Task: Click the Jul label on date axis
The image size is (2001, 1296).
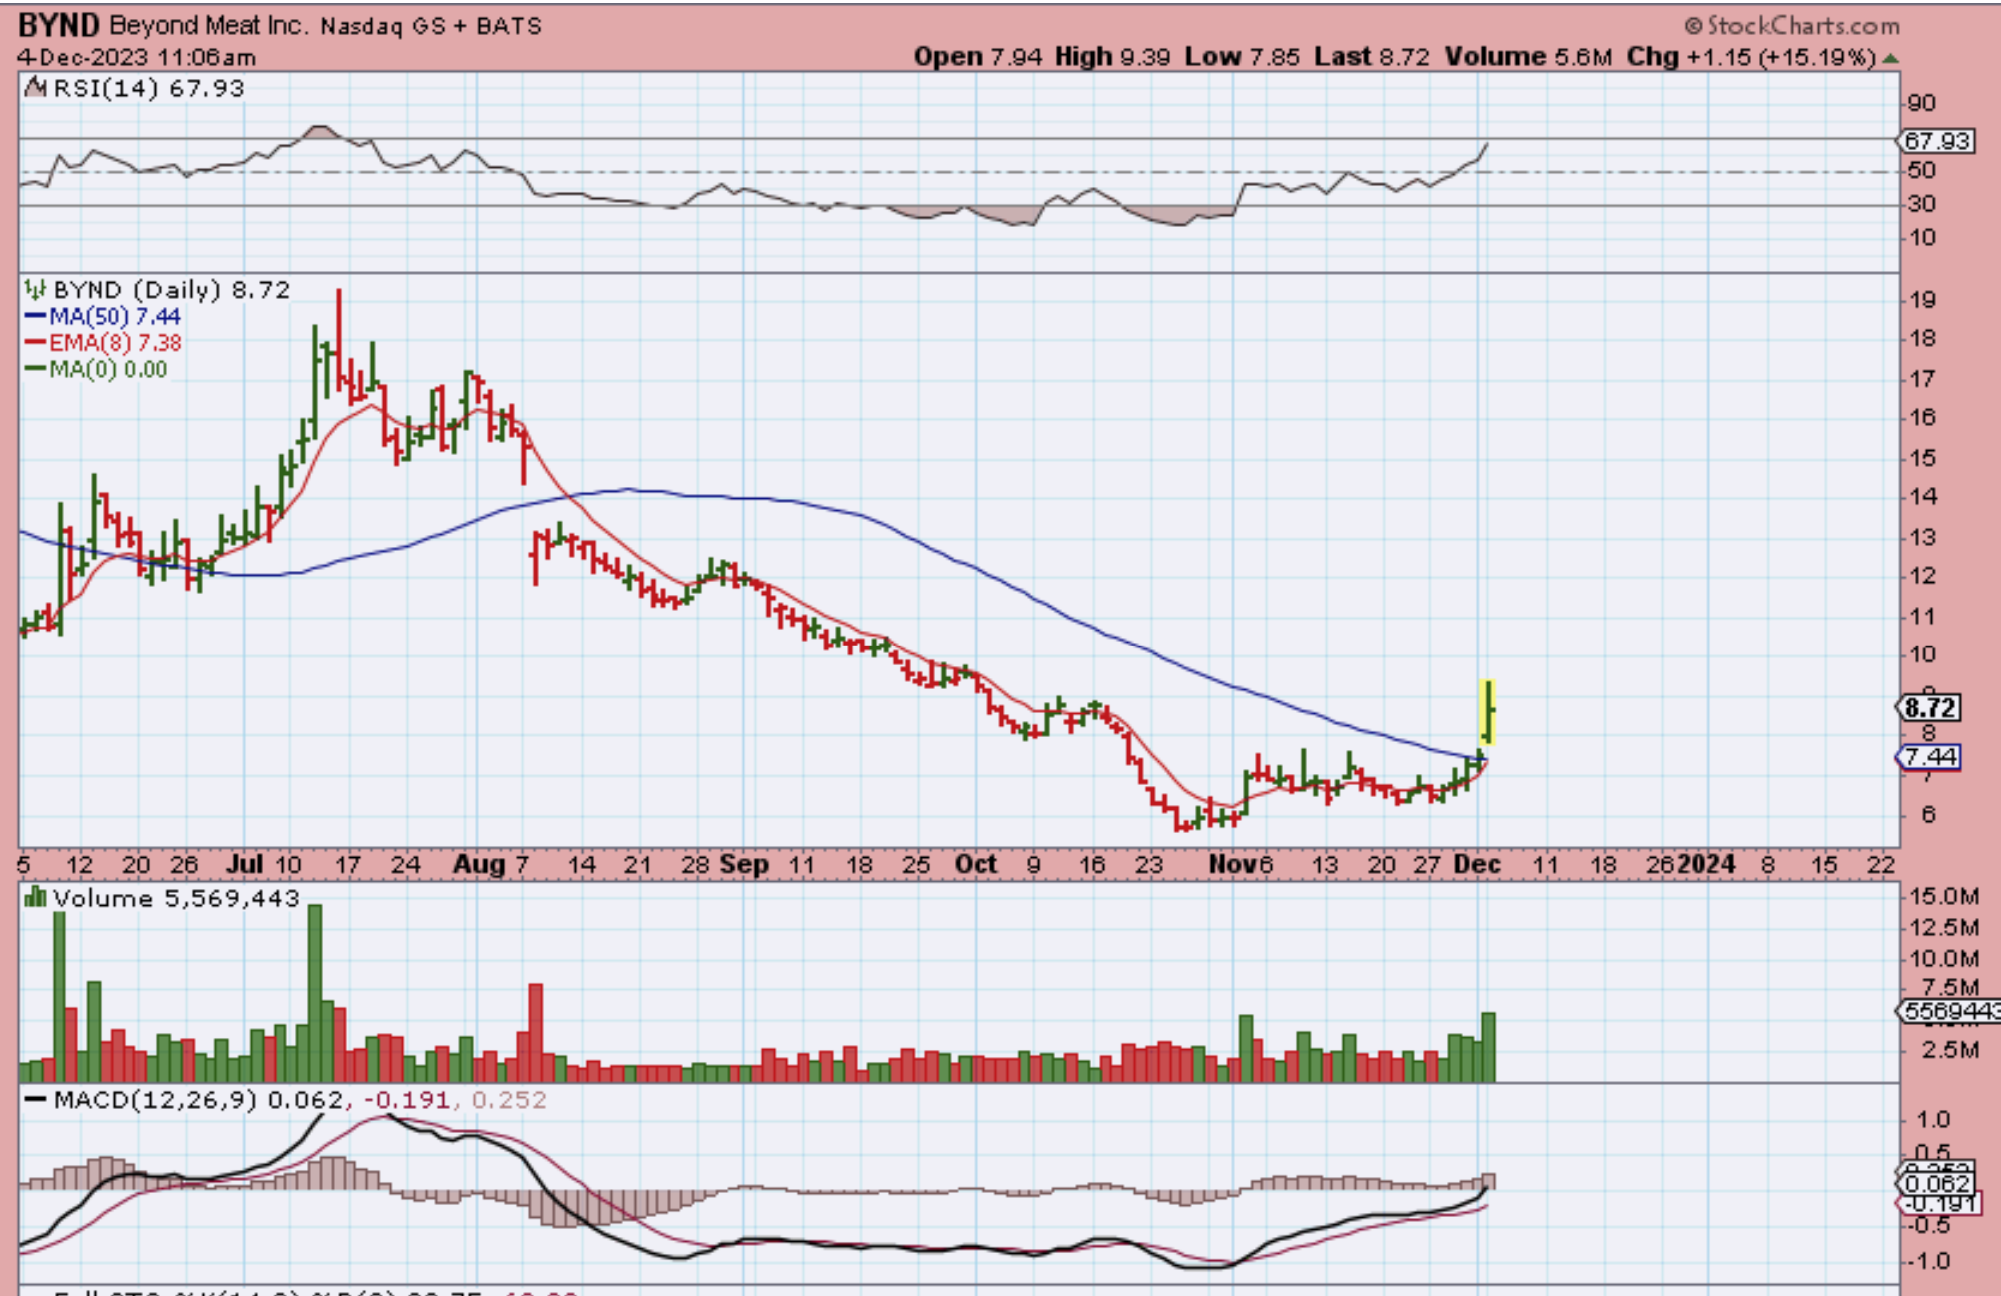Action: click(245, 864)
